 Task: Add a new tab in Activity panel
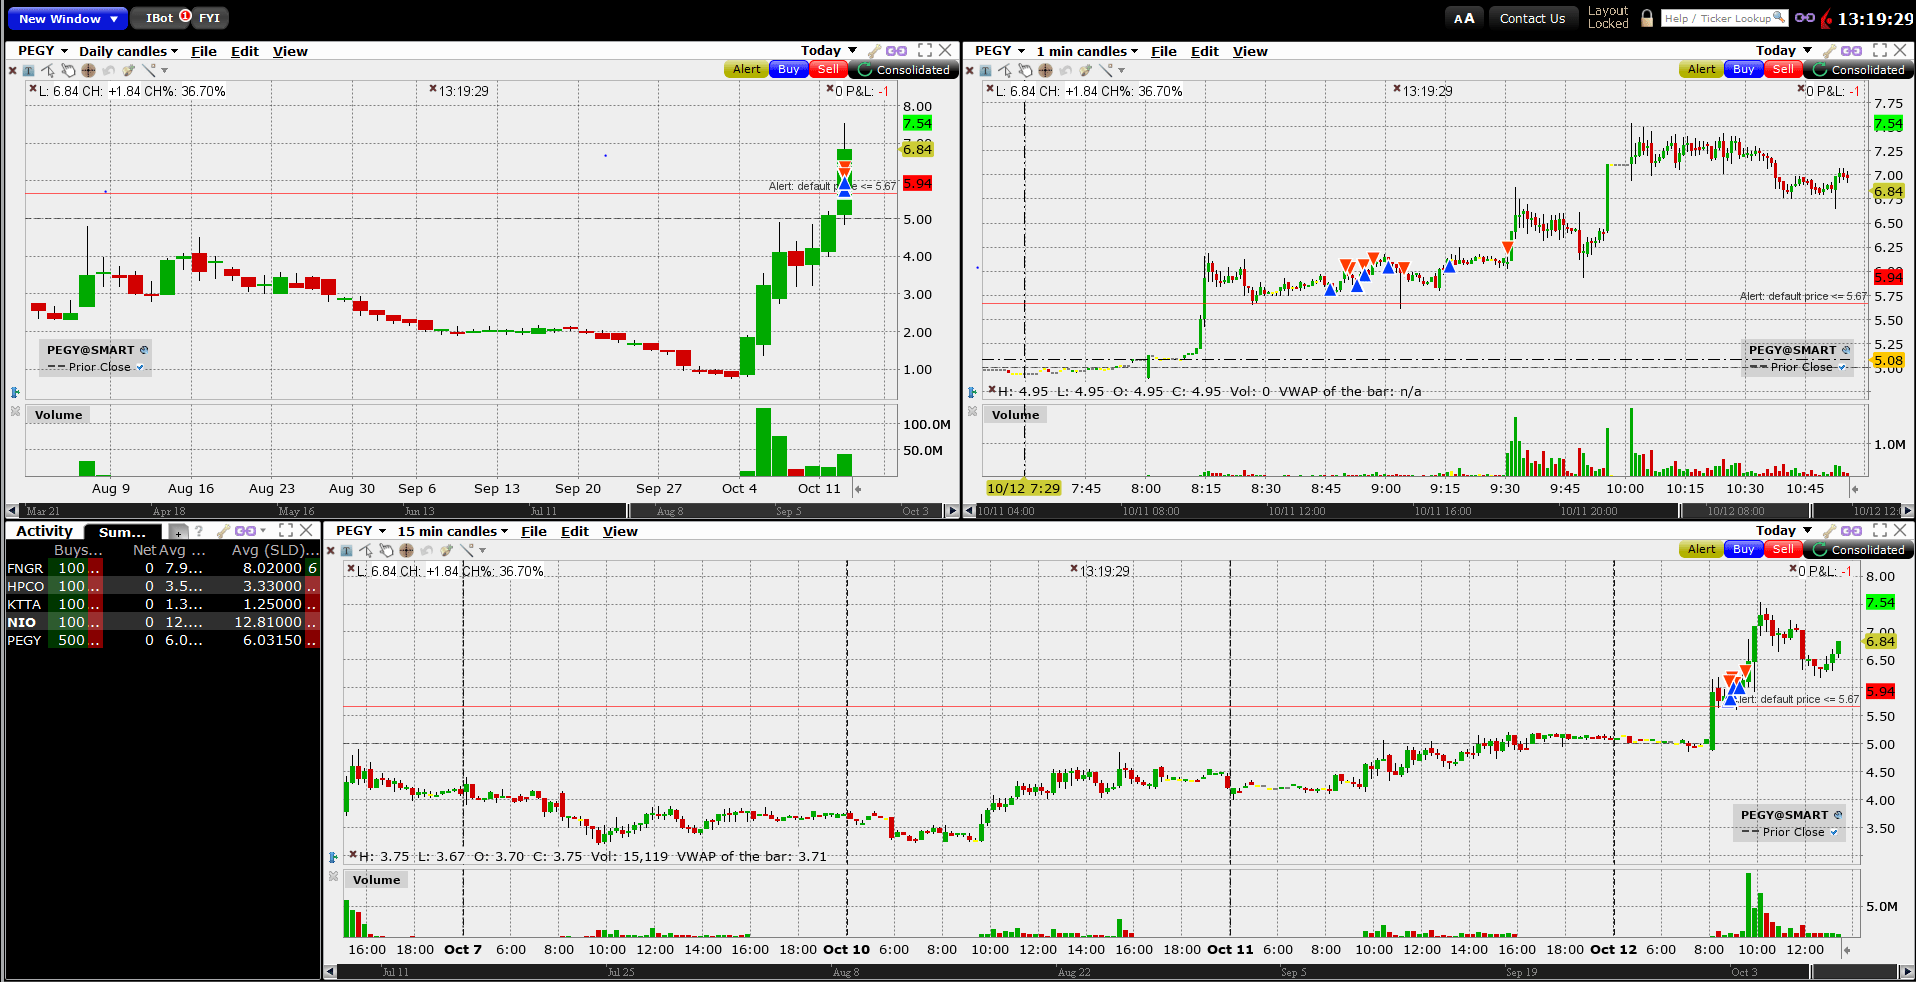click(178, 532)
